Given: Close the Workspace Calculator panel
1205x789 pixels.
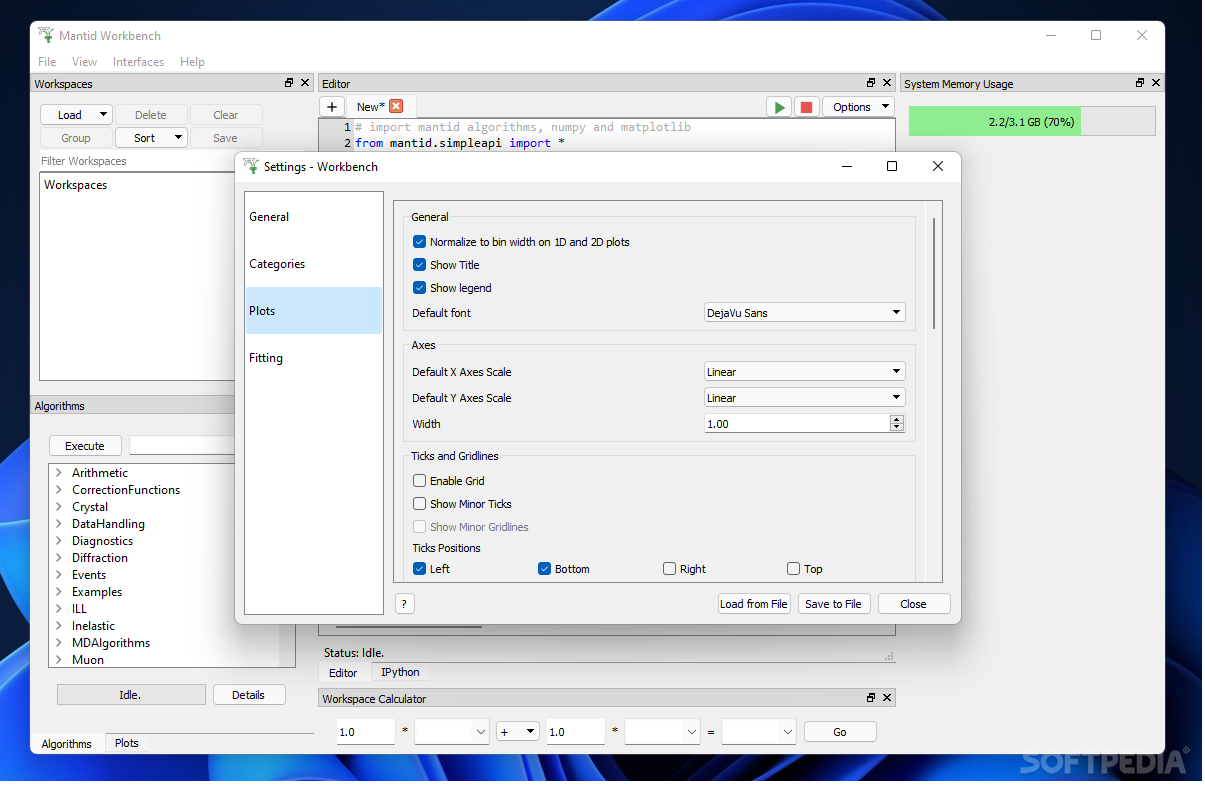Looking at the screenshot, I should pos(887,698).
